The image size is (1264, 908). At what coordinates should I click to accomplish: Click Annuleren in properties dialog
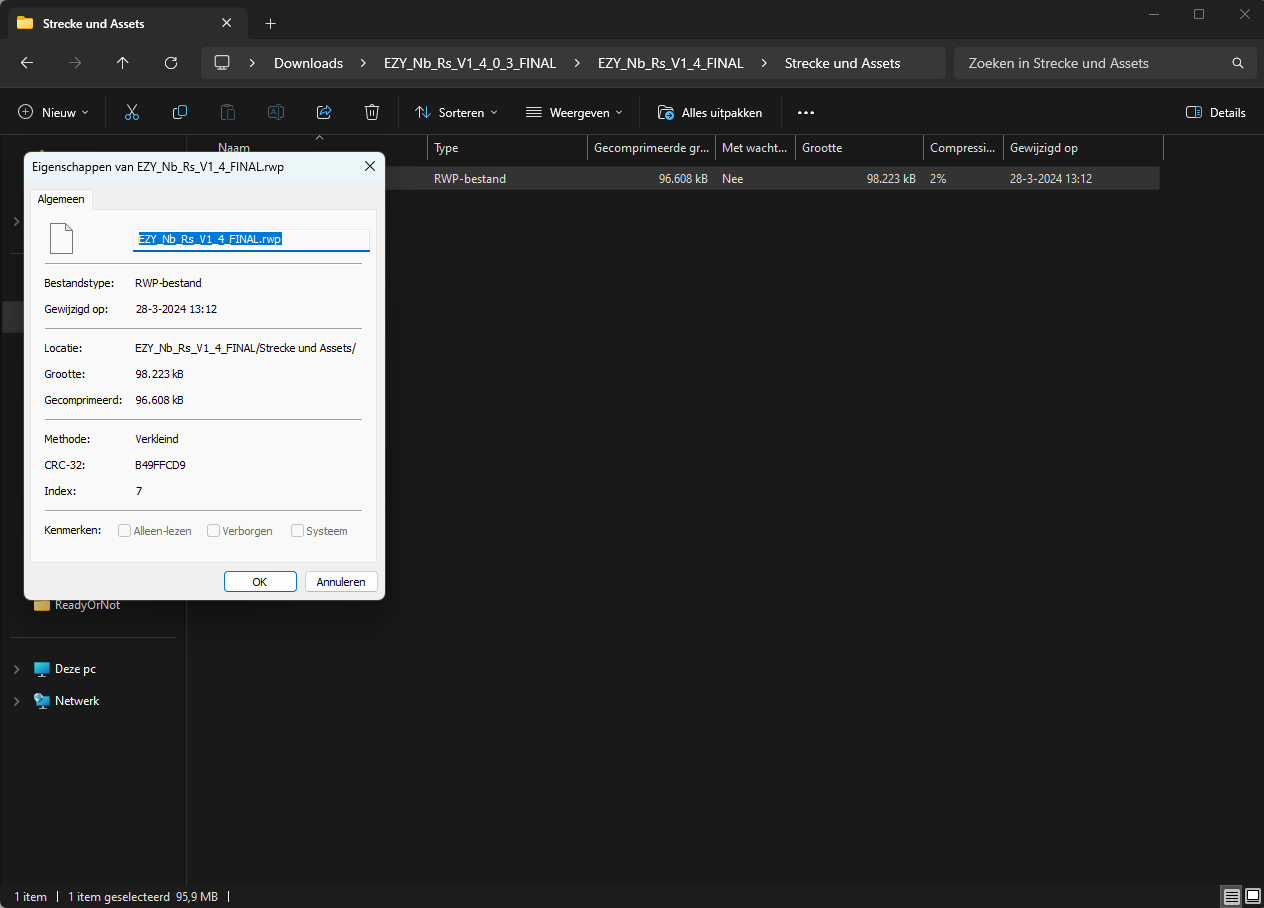click(341, 582)
